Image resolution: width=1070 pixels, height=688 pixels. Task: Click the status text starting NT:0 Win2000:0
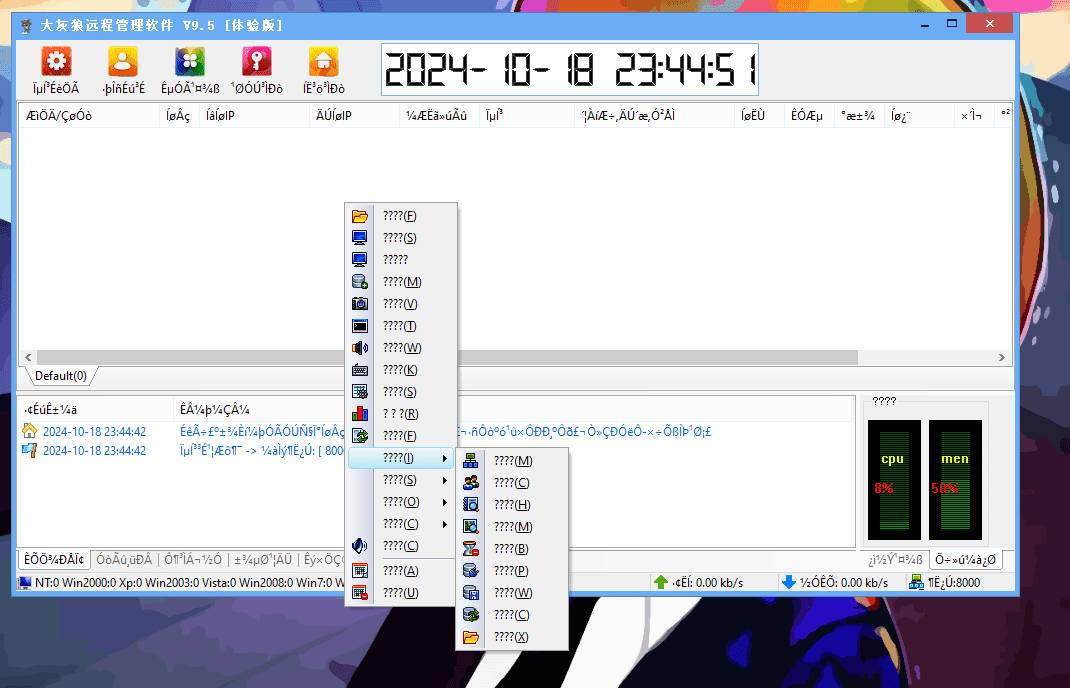(191, 582)
